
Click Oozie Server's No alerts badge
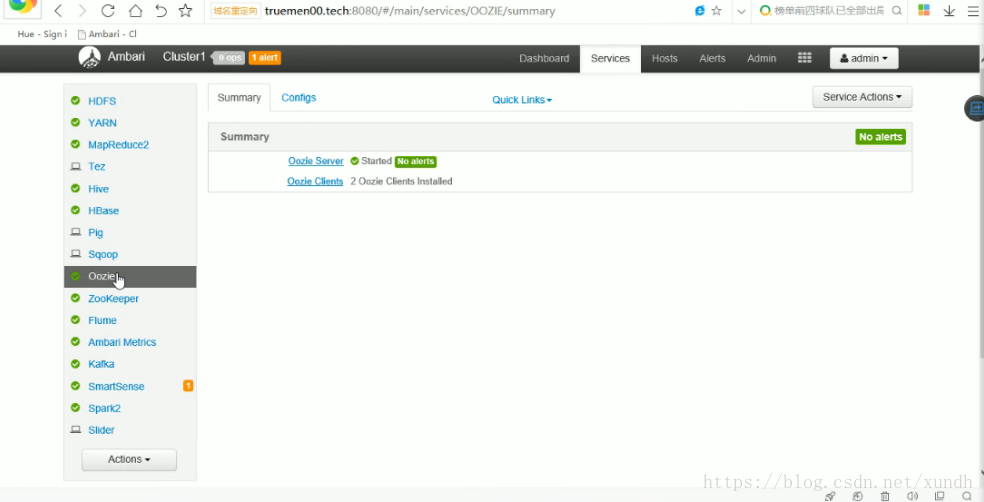click(415, 161)
